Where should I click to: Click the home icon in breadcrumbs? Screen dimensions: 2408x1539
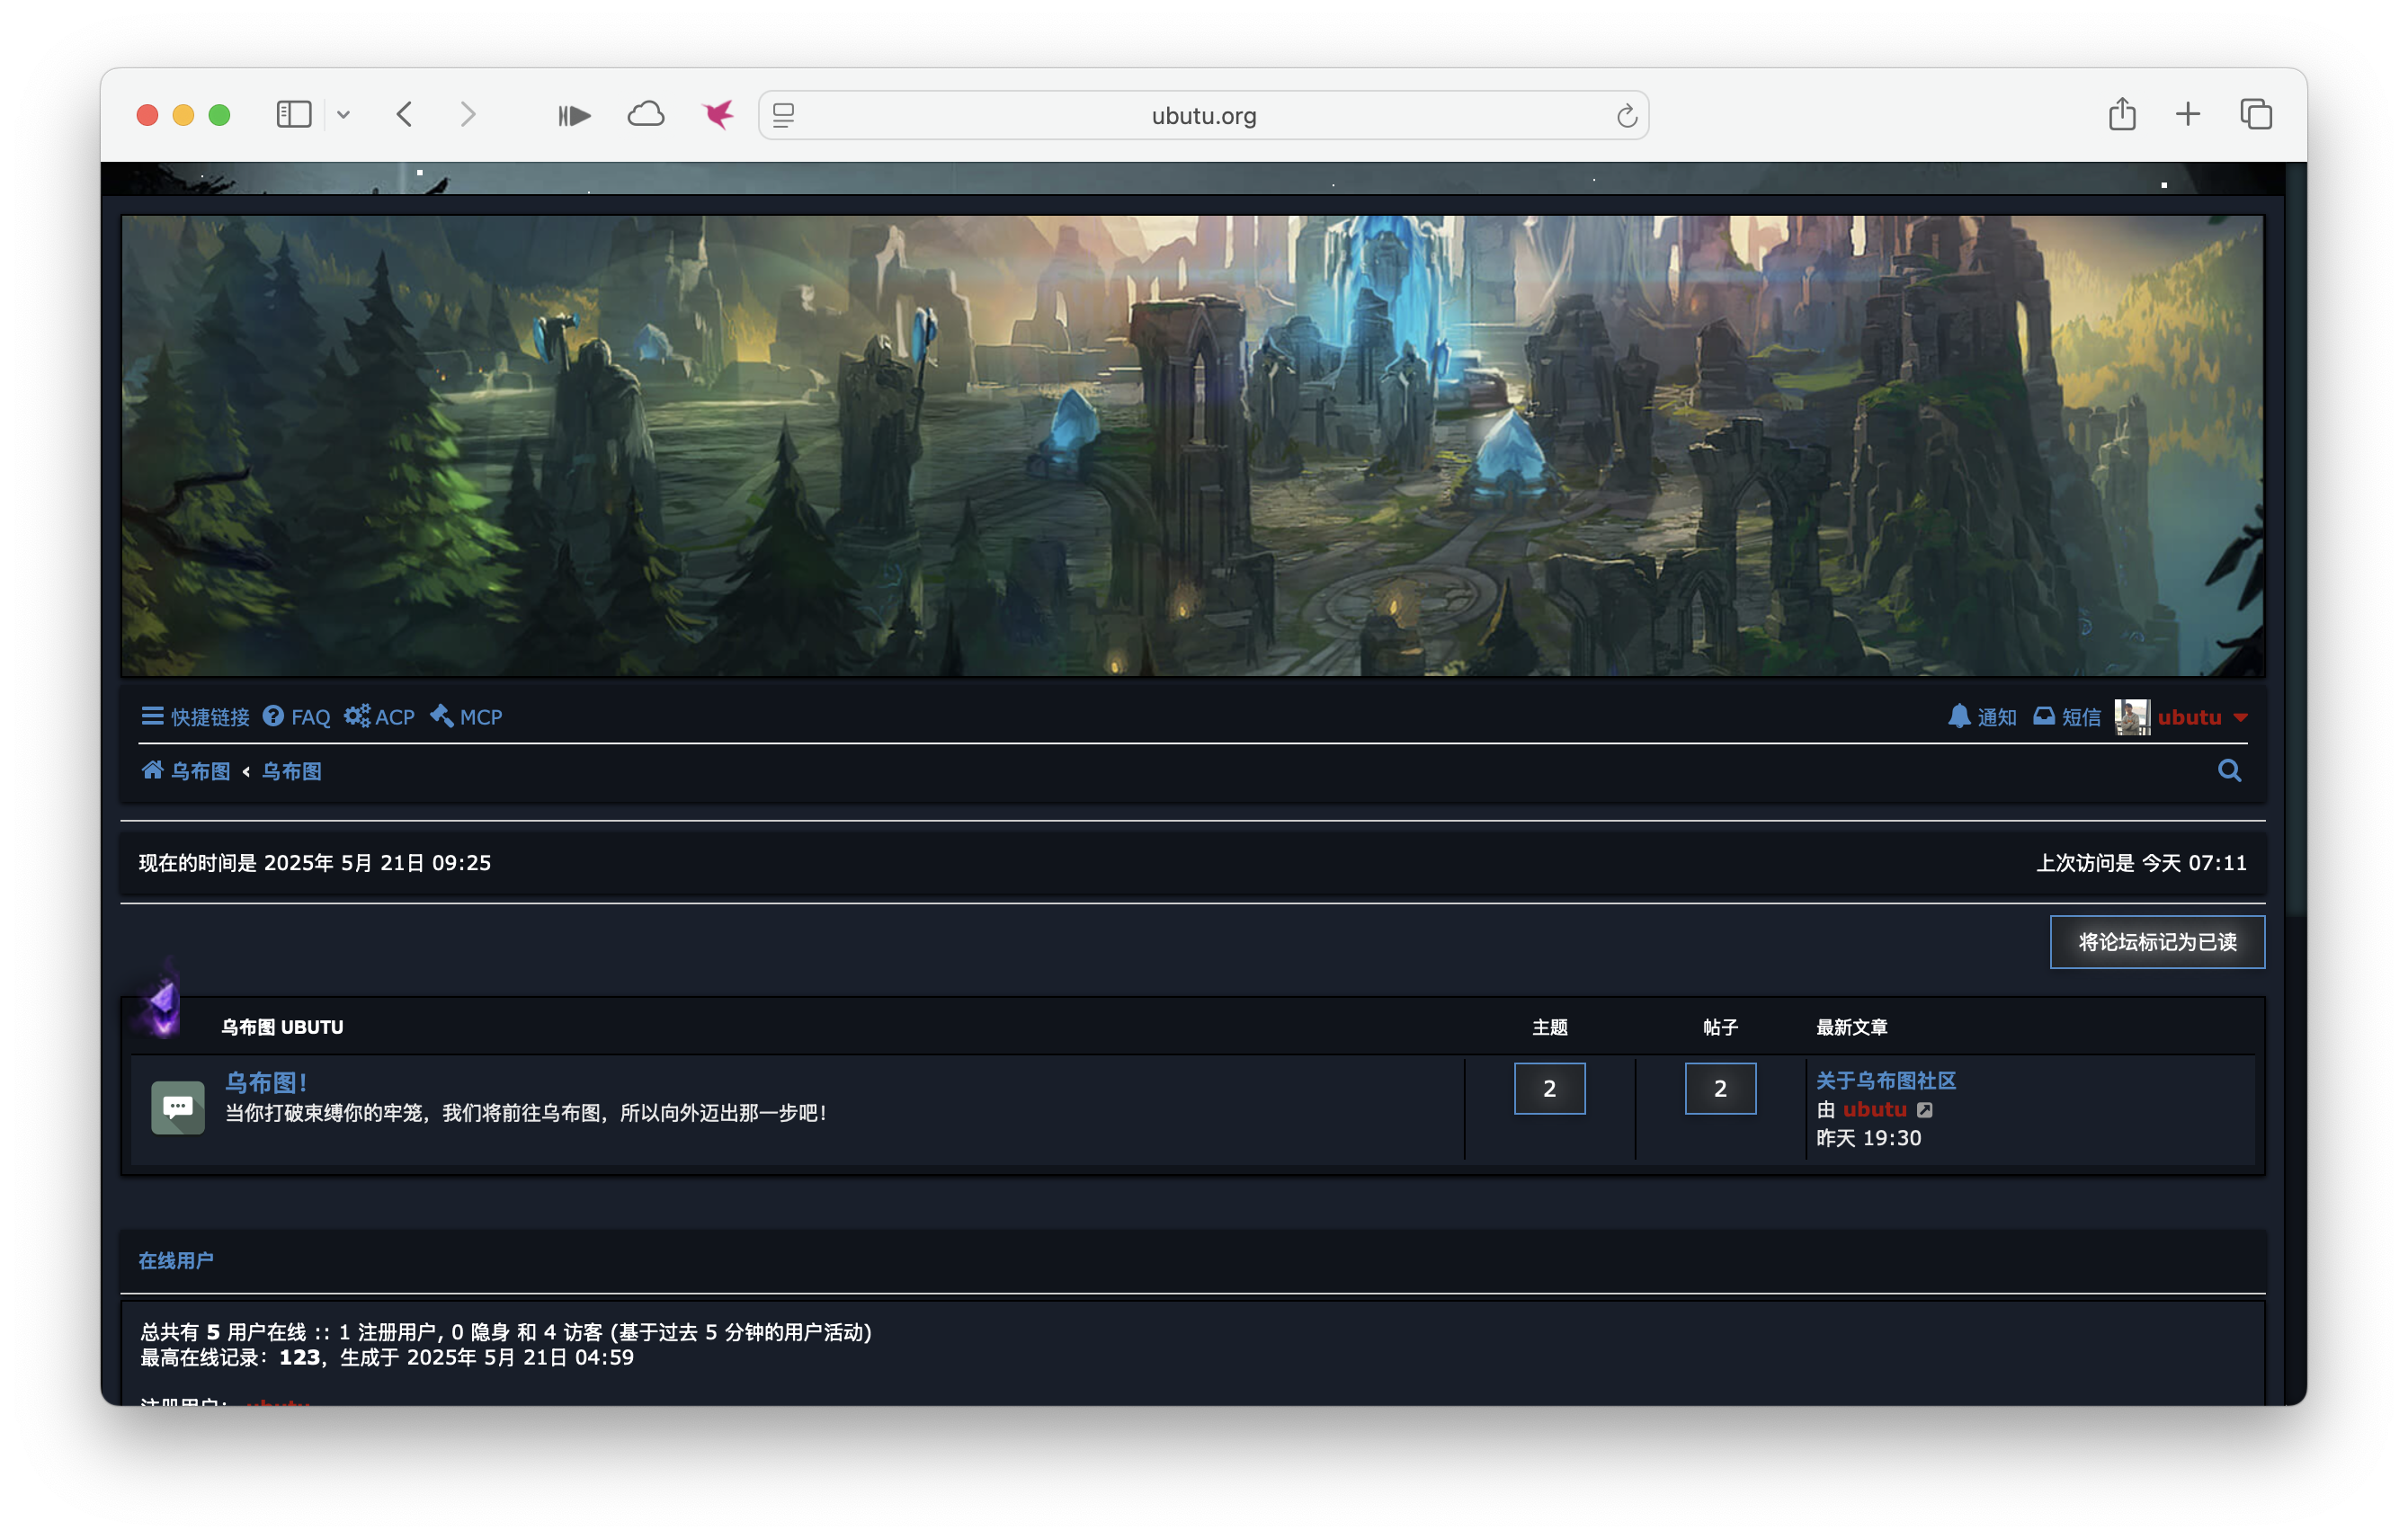tap(152, 770)
